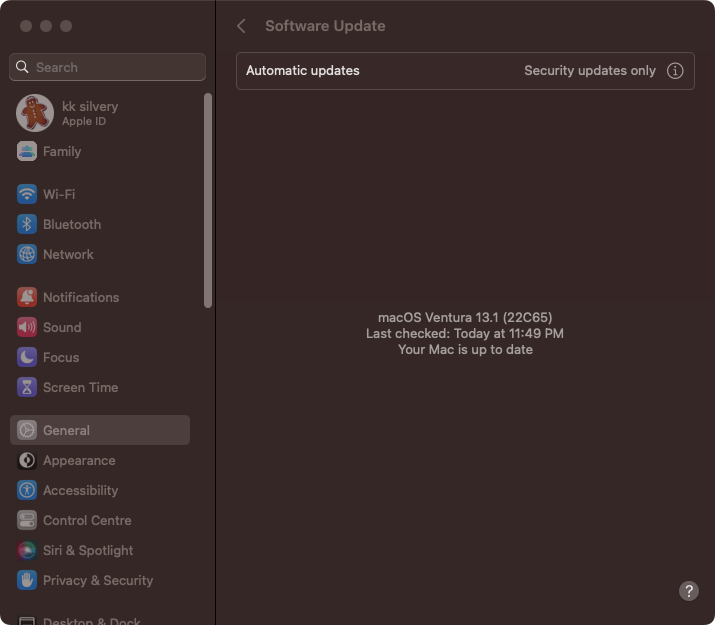Click the Notifications bell icon
Image resolution: width=715 pixels, height=625 pixels.
point(27,297)
